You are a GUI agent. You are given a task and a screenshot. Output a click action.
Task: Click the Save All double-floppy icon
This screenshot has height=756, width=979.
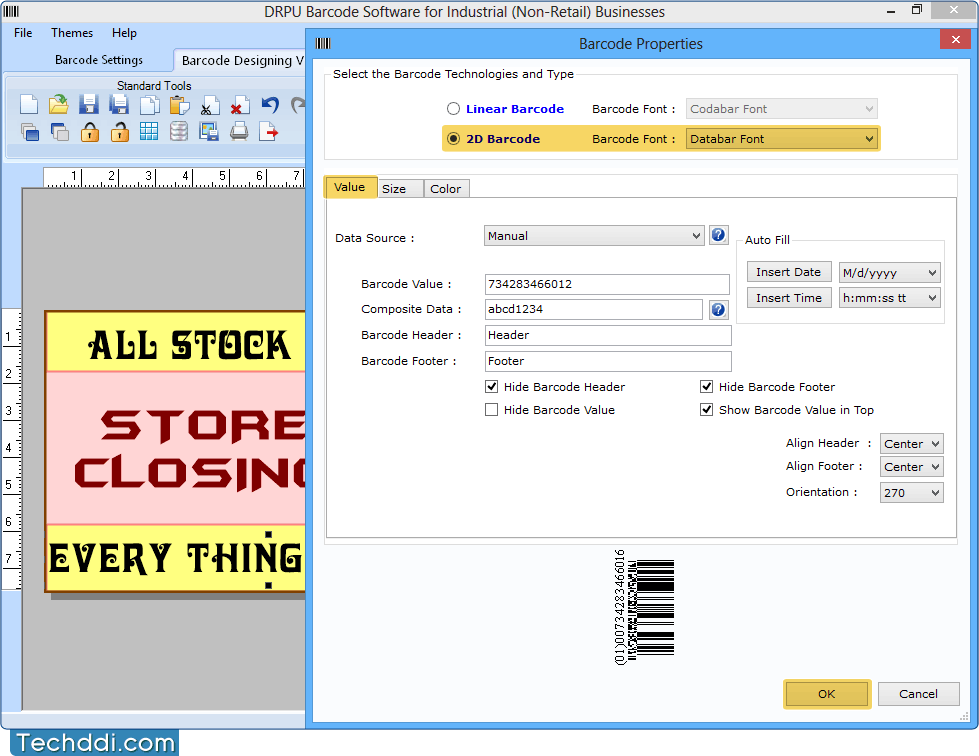coord(119,104)
